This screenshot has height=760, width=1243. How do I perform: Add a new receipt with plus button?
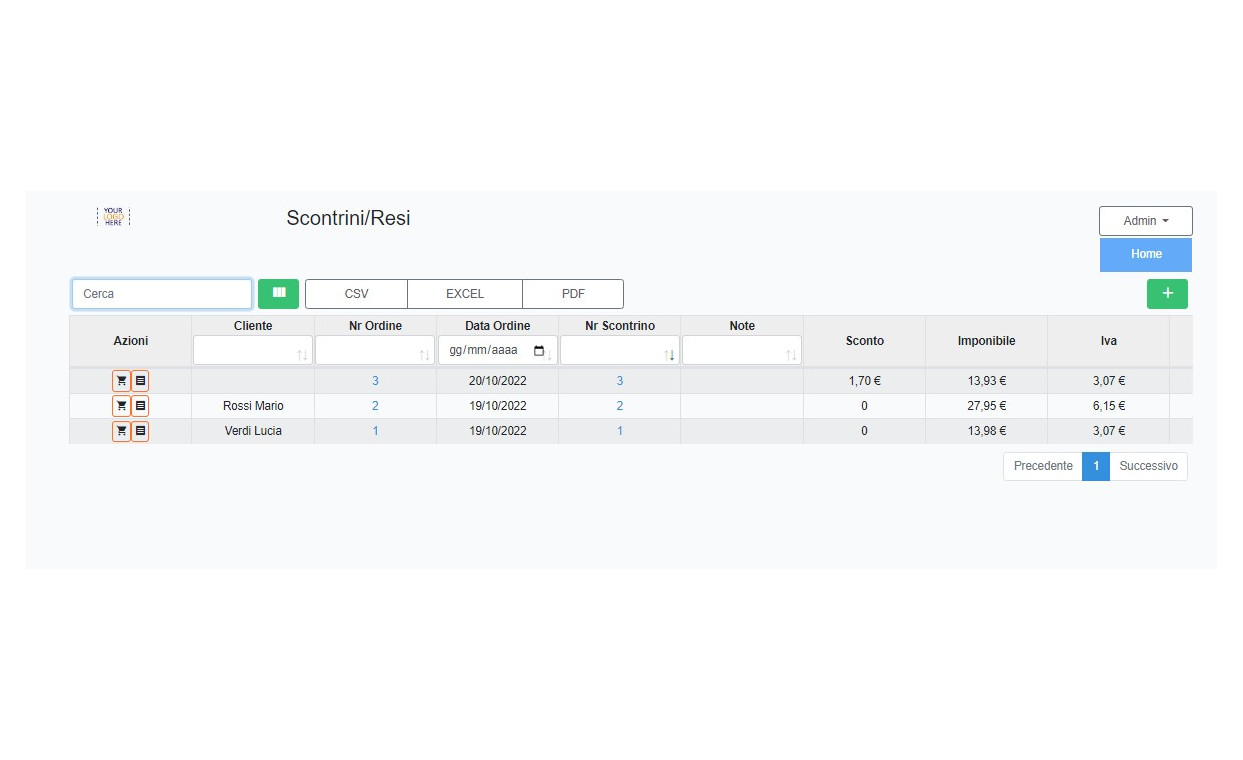click(x=1167, y=294)
